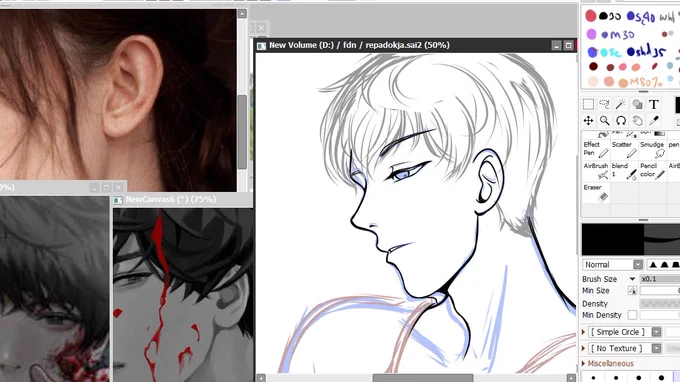This screenshot has width=680, height=382.
Task: Select the smallest brush size preset dot
Action: click(x=593, y=378)
